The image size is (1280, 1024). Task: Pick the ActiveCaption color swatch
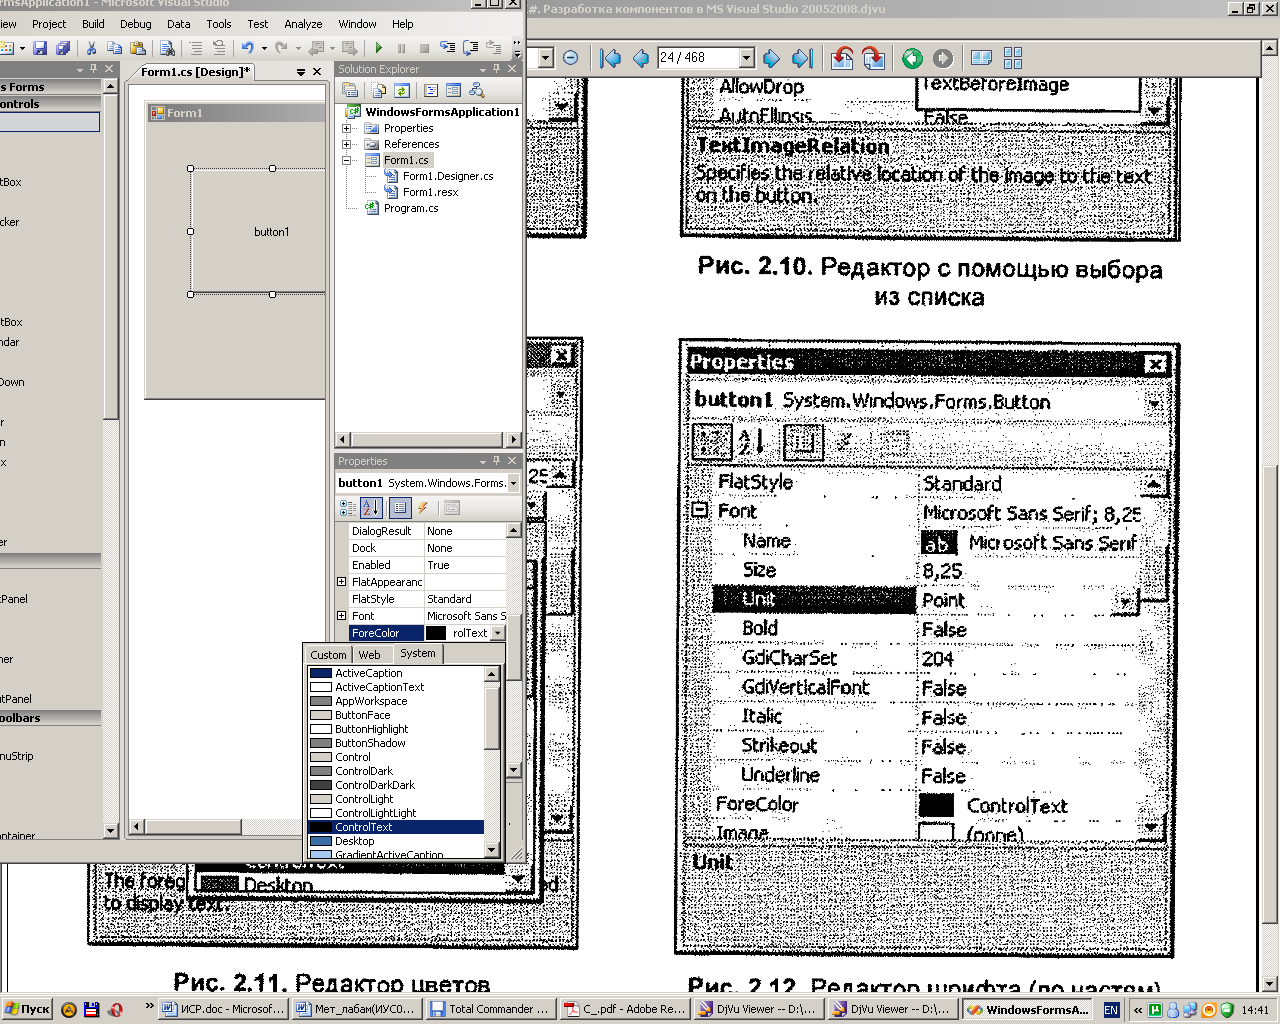pyautogui.click(x=321, y=673)
